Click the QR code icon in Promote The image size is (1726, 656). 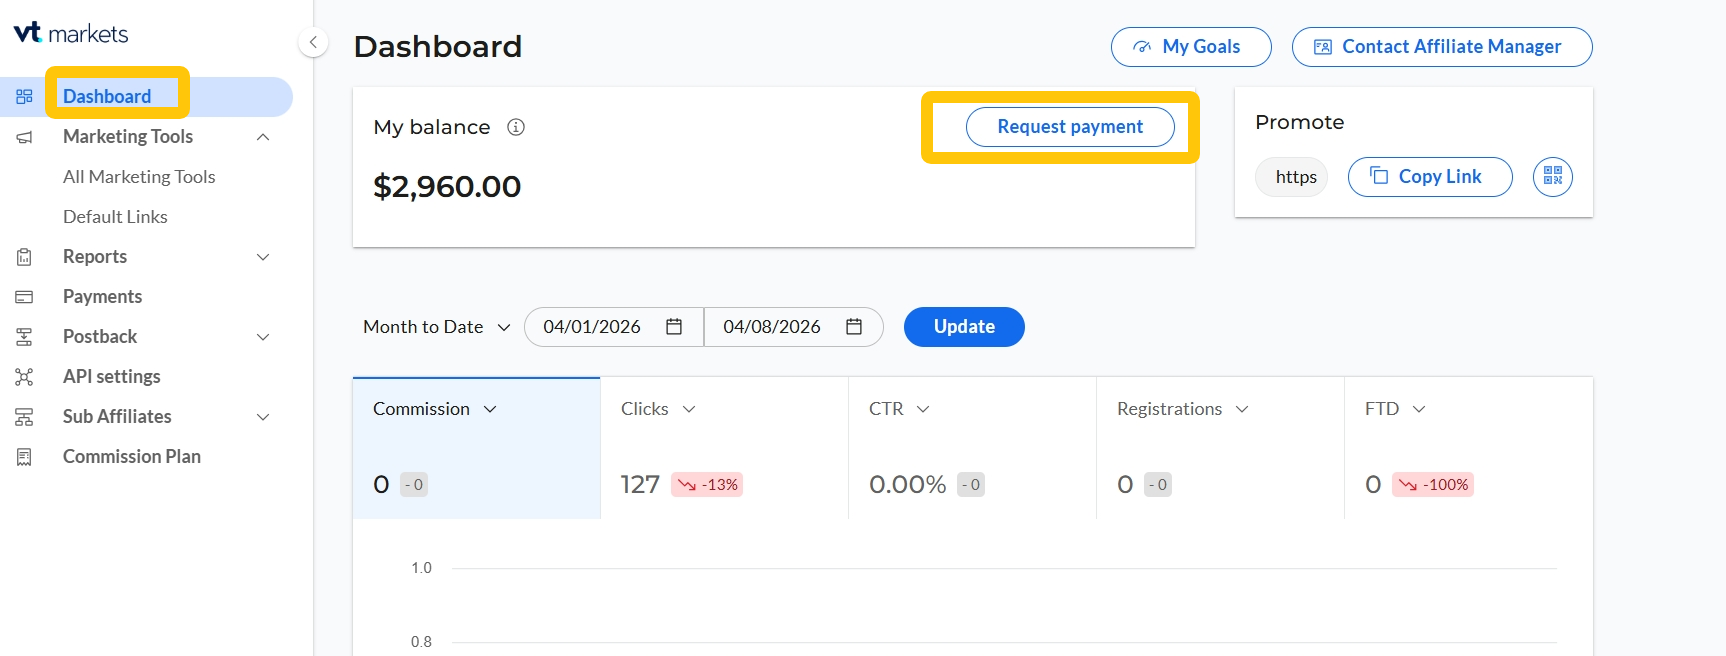click(x=1552, y=176)
